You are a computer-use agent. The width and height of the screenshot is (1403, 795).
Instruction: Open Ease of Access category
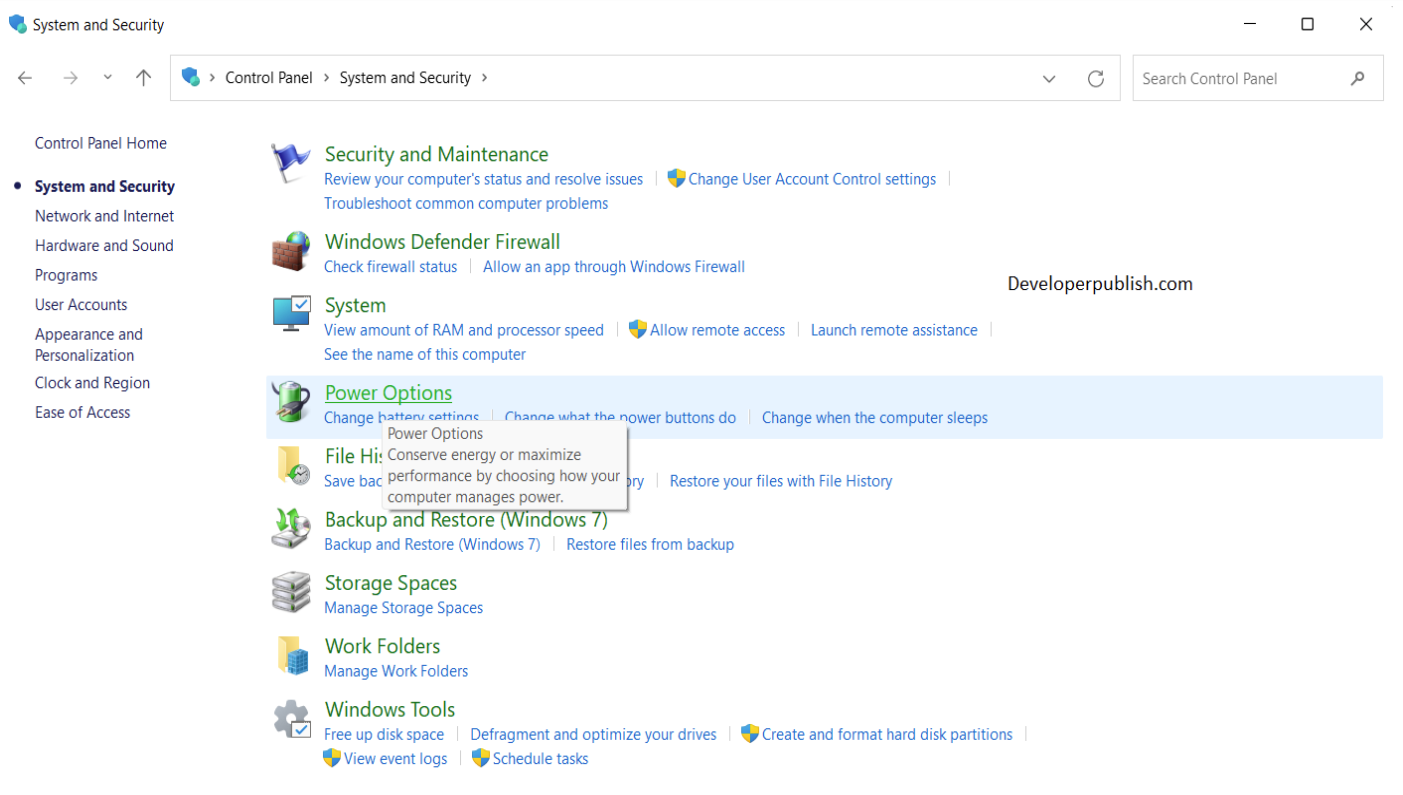coord(83,412)
